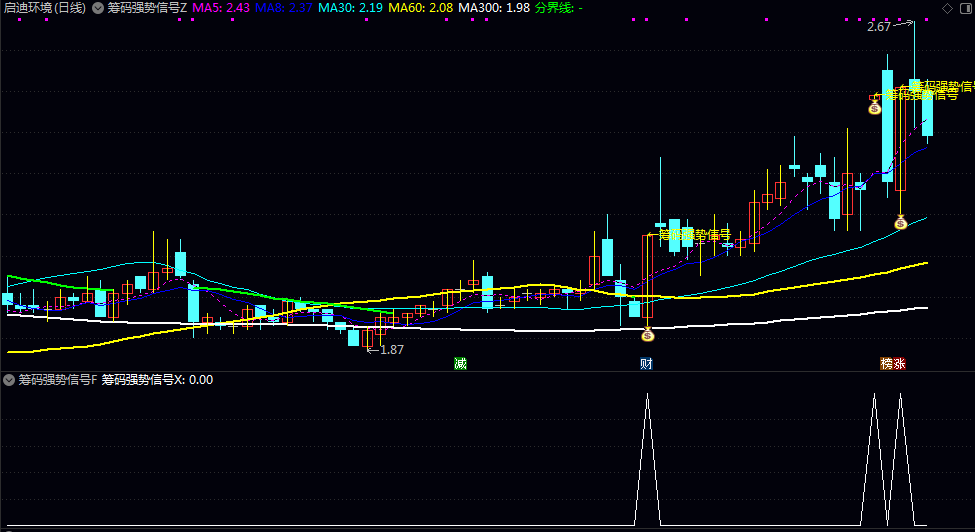Click the red 涨 marker on the date axis
This screenshot has height=532, width=975.
tap(900, 363)
